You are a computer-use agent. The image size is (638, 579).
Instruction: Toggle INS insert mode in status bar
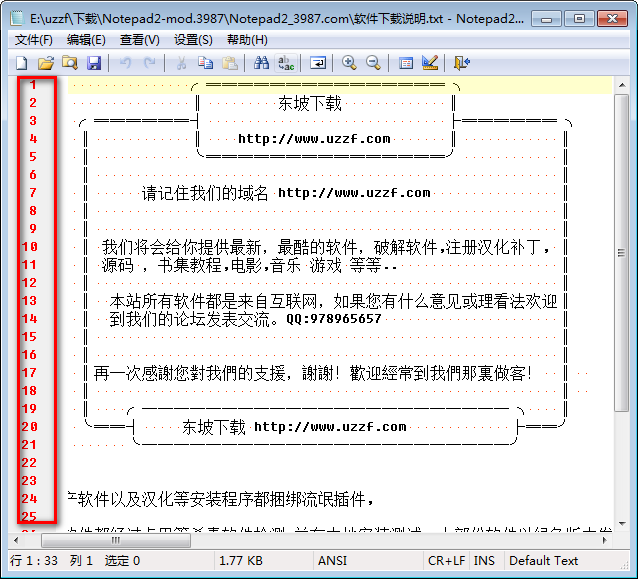coord(484,561)
